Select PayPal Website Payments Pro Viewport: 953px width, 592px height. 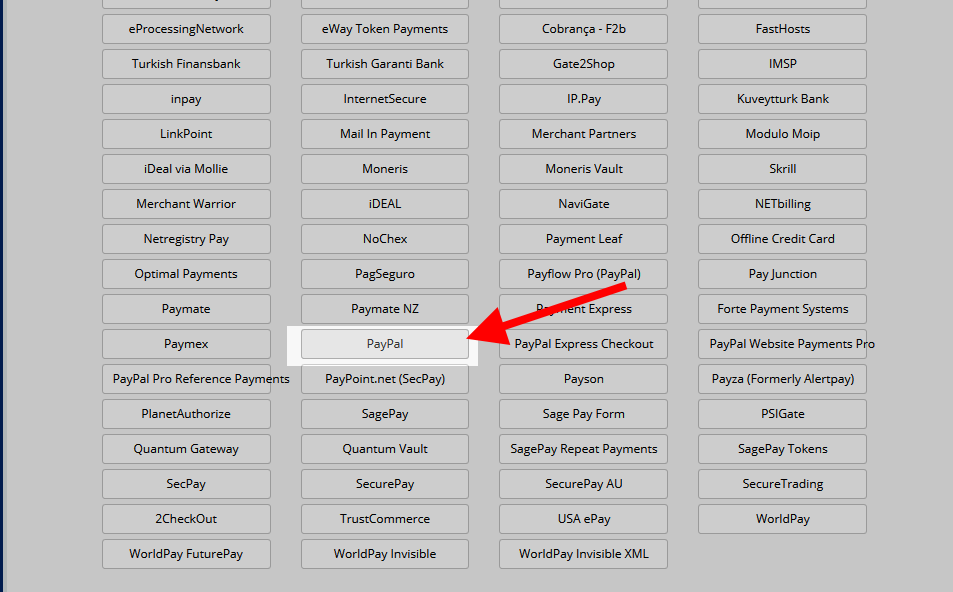(782, 344)
